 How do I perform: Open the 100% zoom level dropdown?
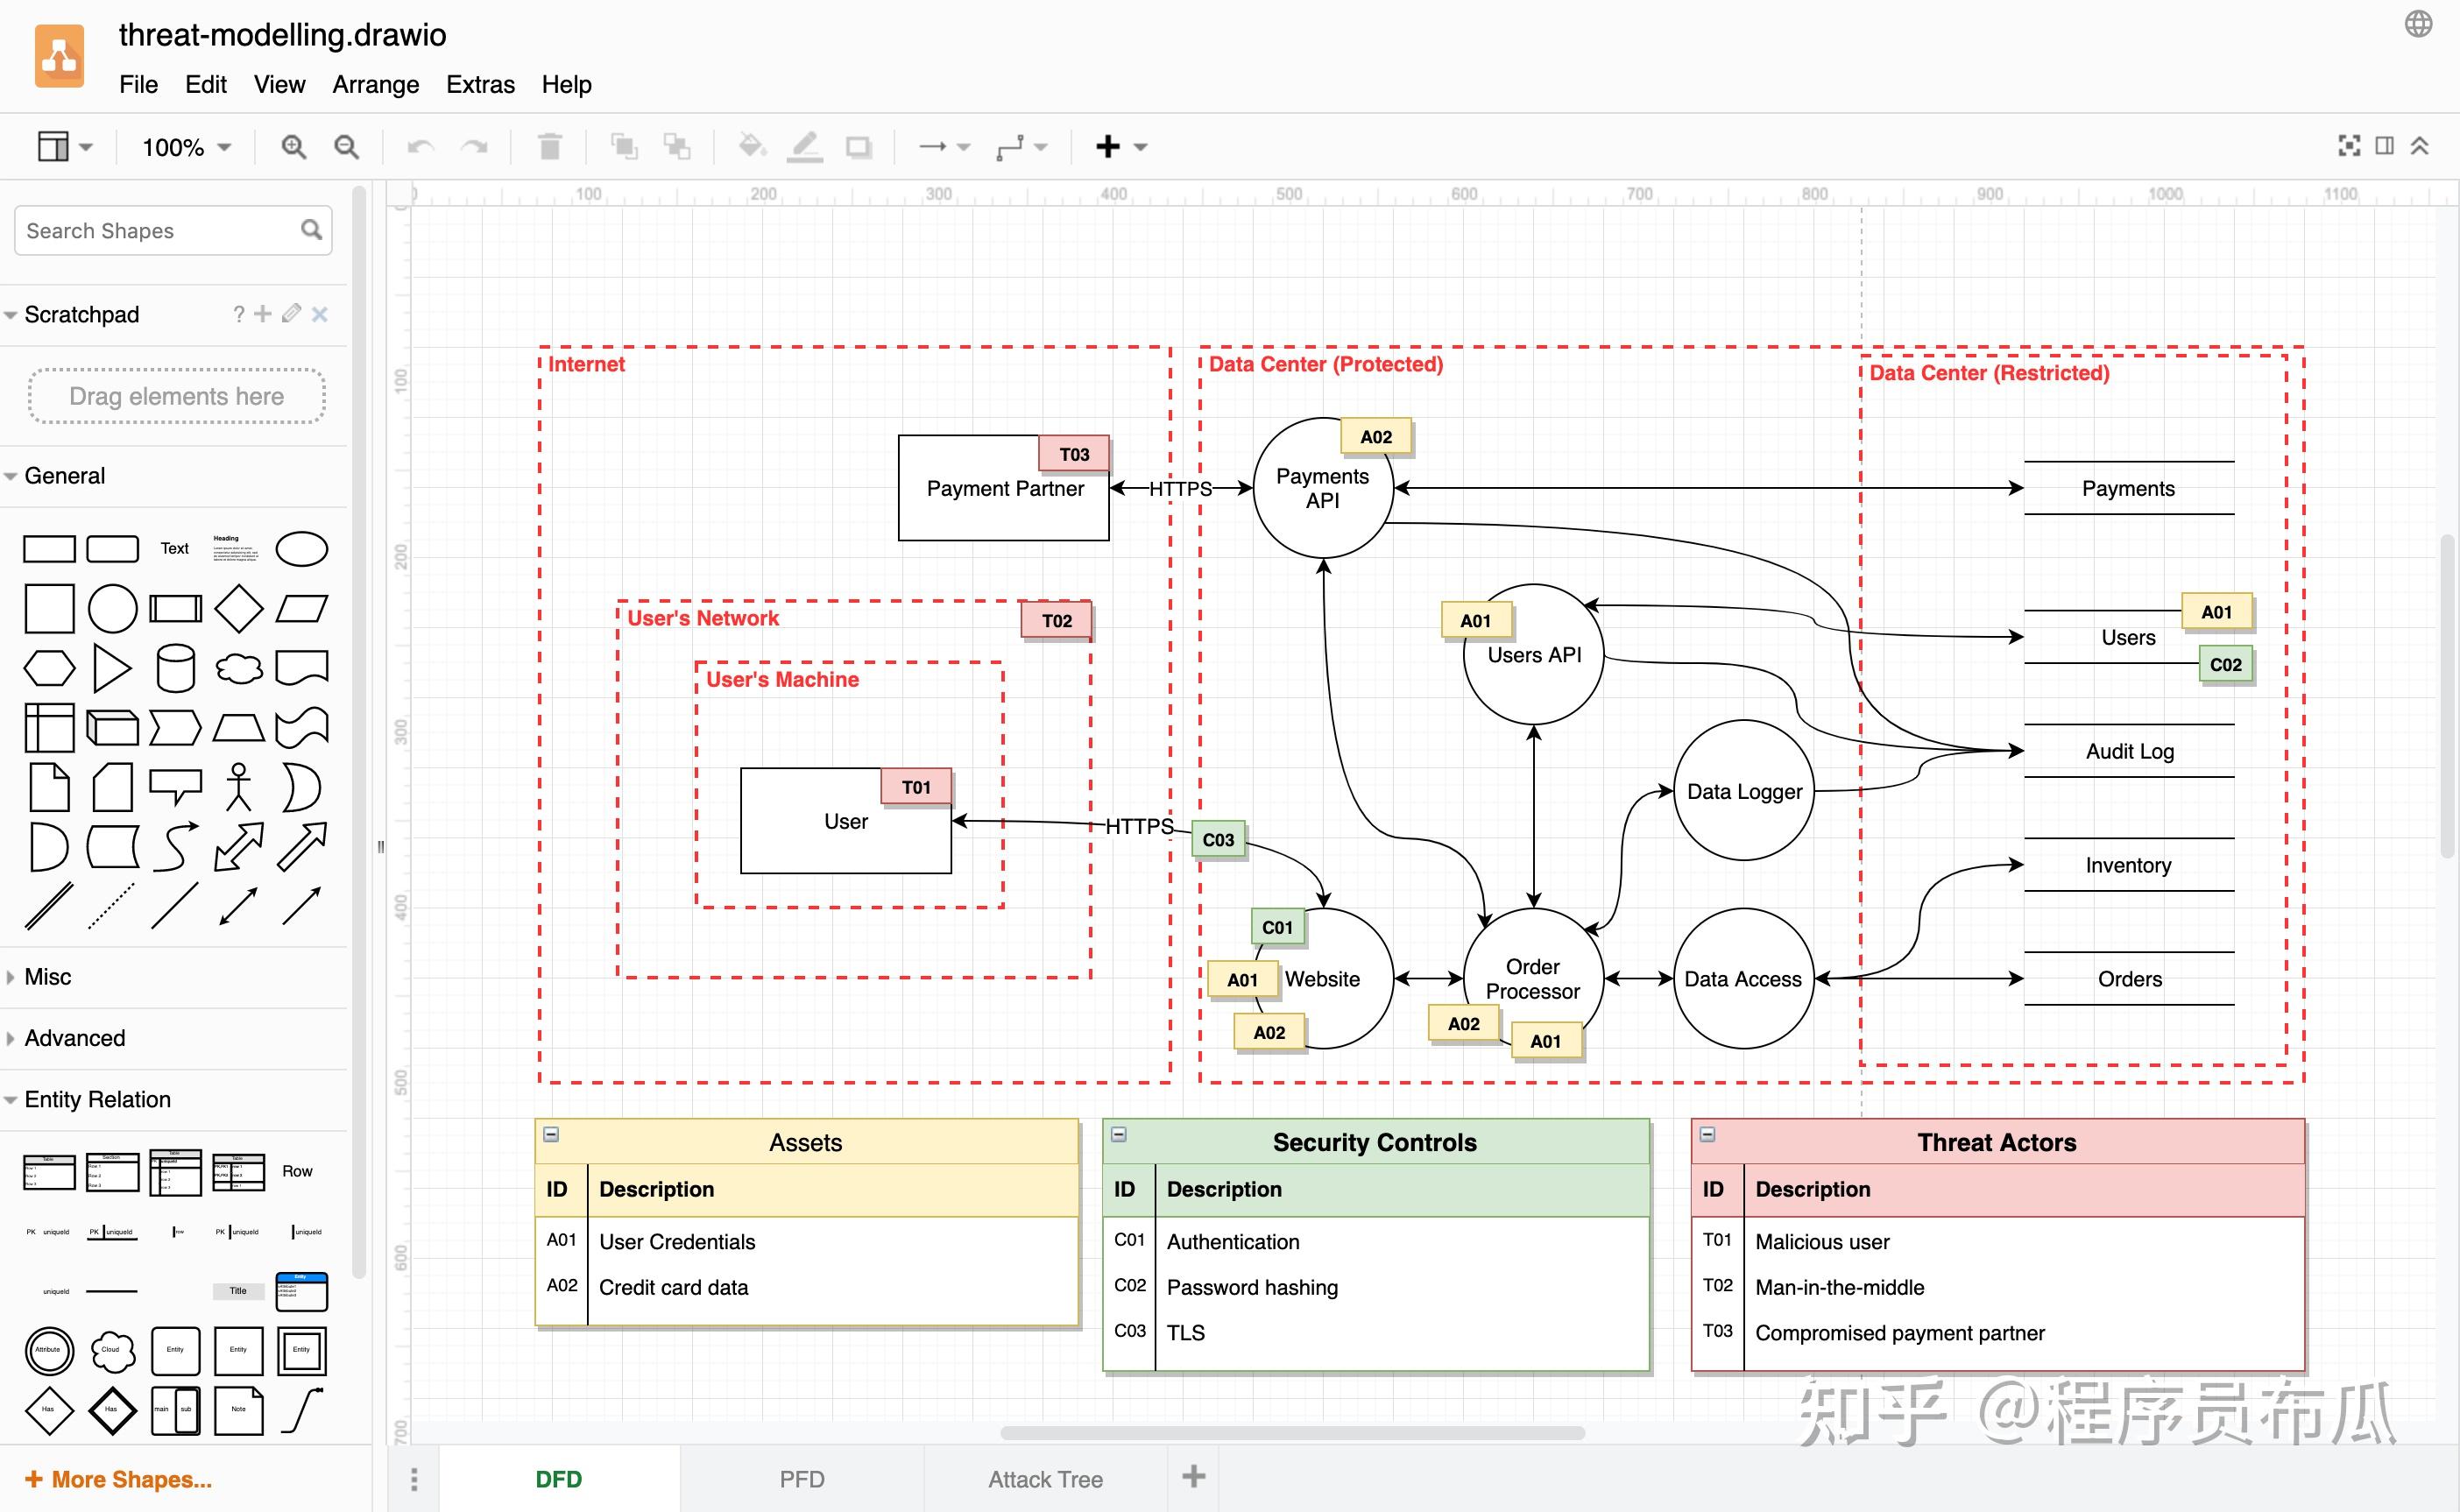186,147
